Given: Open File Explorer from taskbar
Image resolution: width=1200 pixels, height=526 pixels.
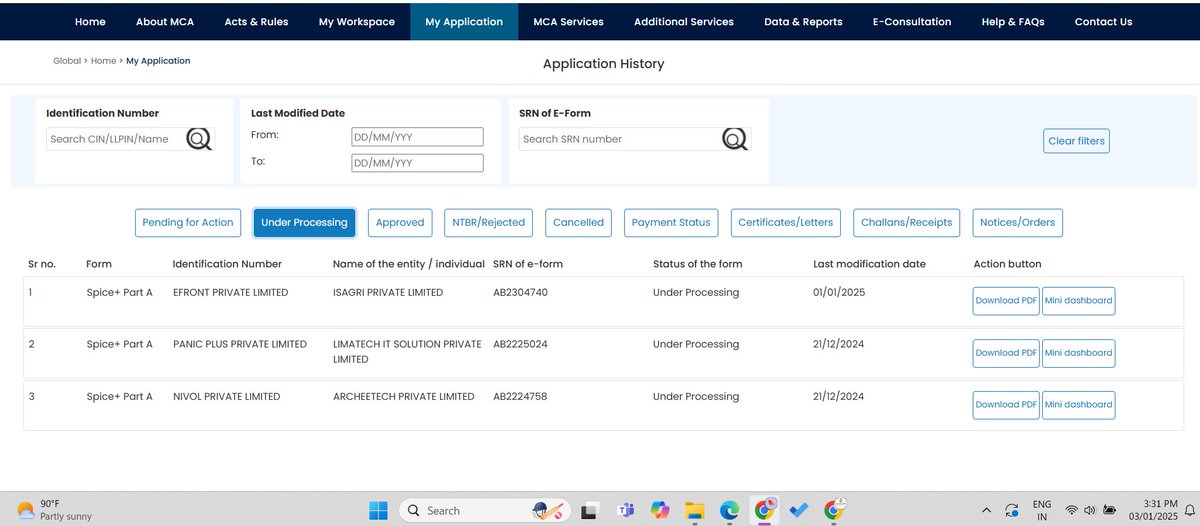Looking at the screenshot, I should pyautogui.click(x=695, y=510).
